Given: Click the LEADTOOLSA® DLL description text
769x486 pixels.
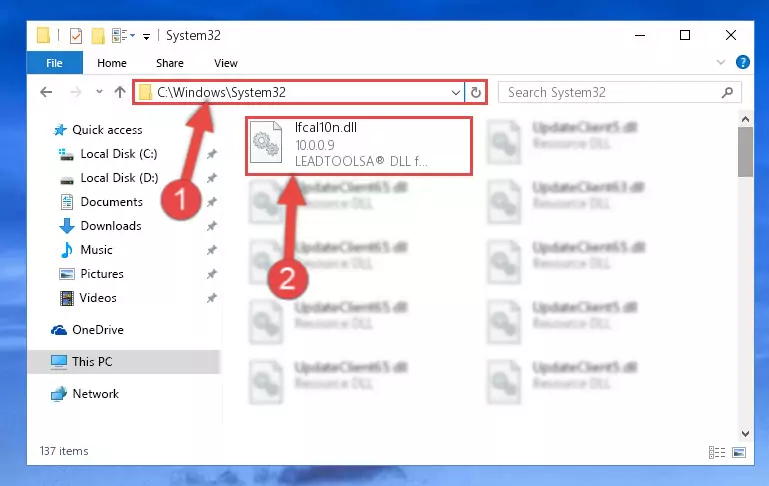Looking at the screenshot, I should coord(361,161).
